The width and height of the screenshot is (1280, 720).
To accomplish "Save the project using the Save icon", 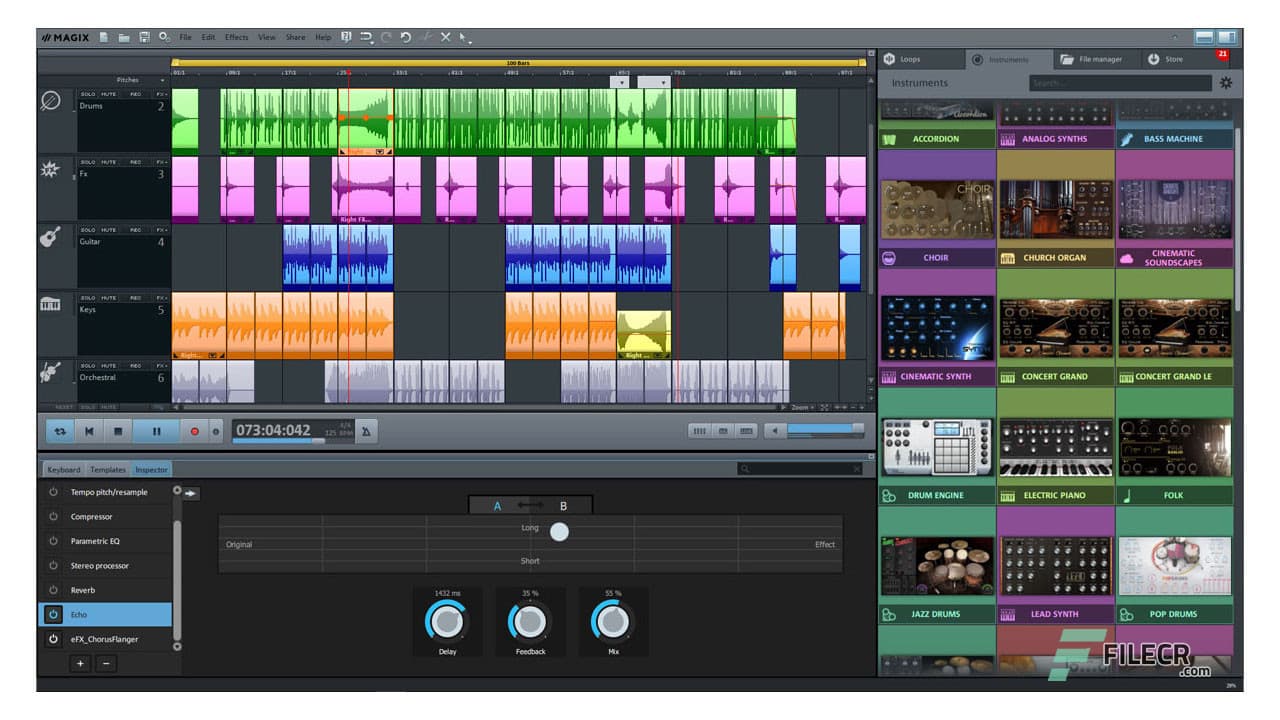I will [143, 37].
